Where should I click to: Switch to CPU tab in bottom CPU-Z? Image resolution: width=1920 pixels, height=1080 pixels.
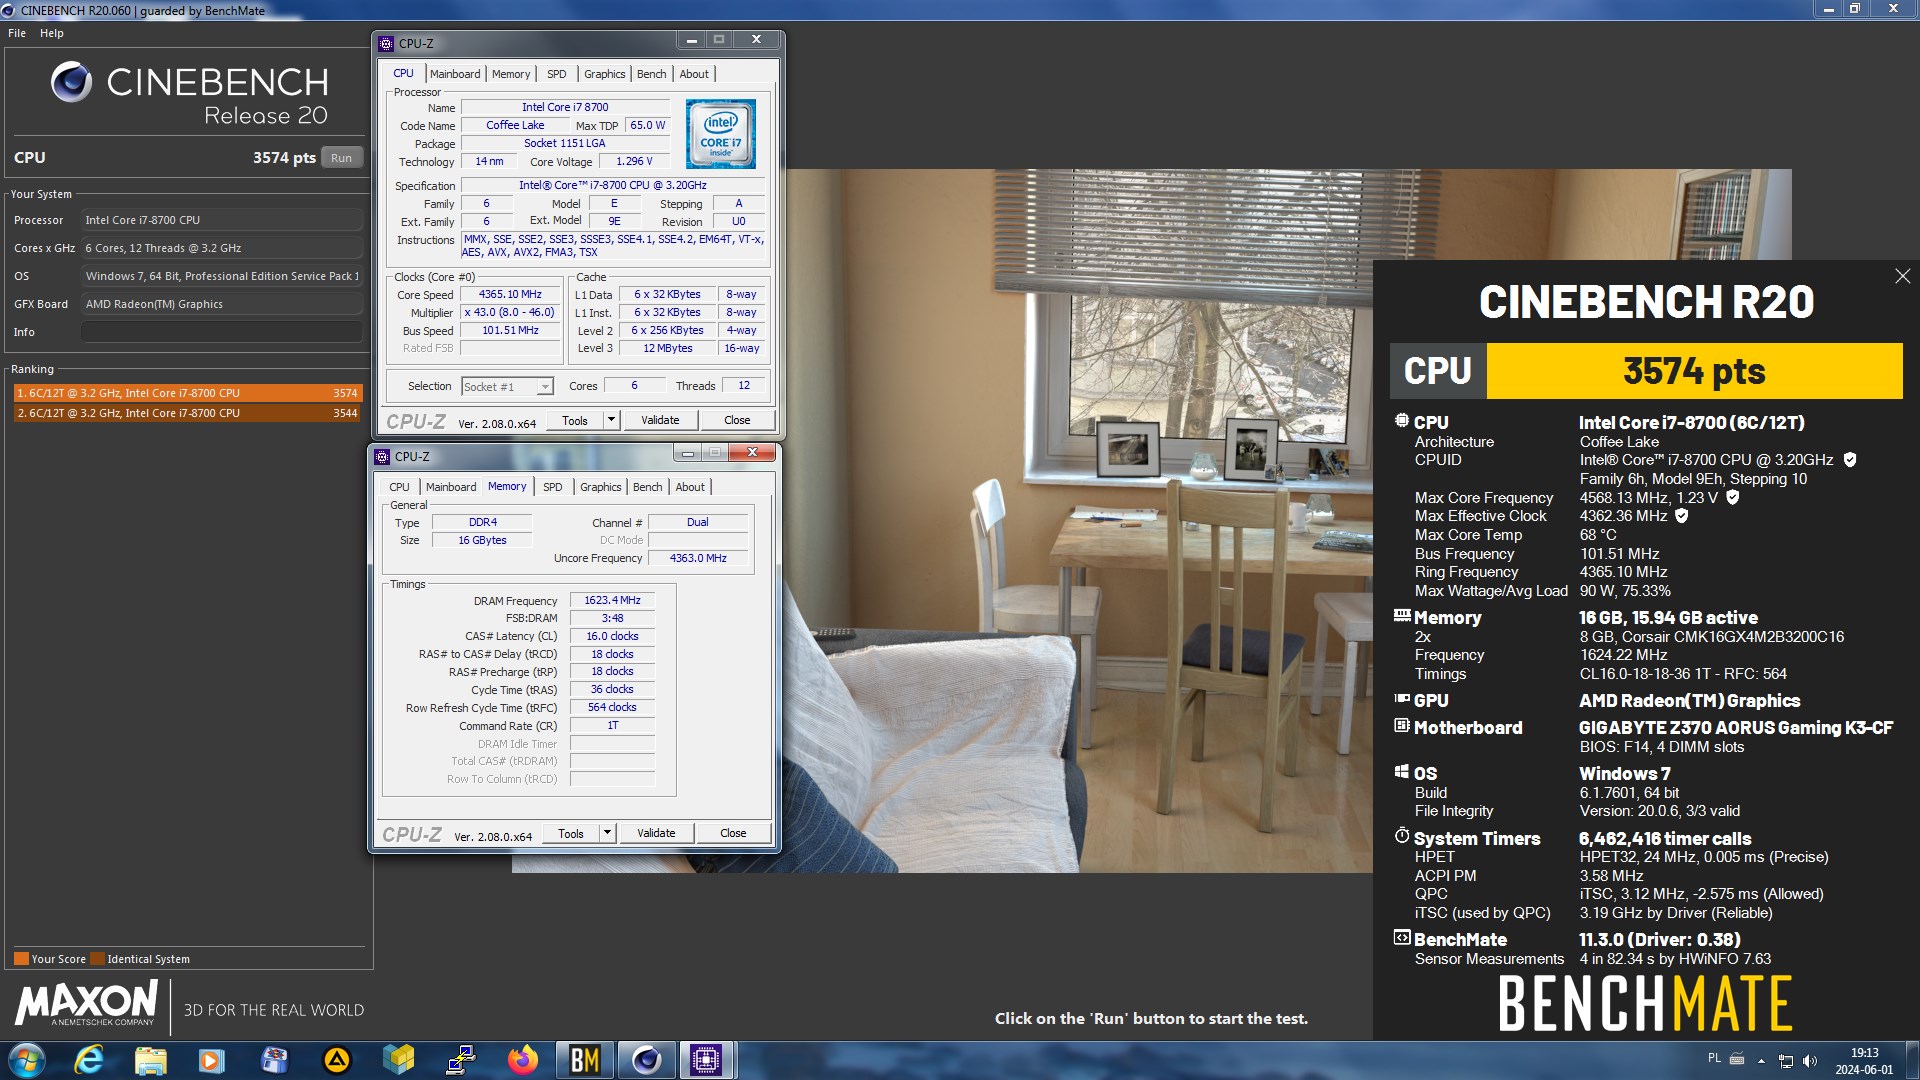[399, 487]
